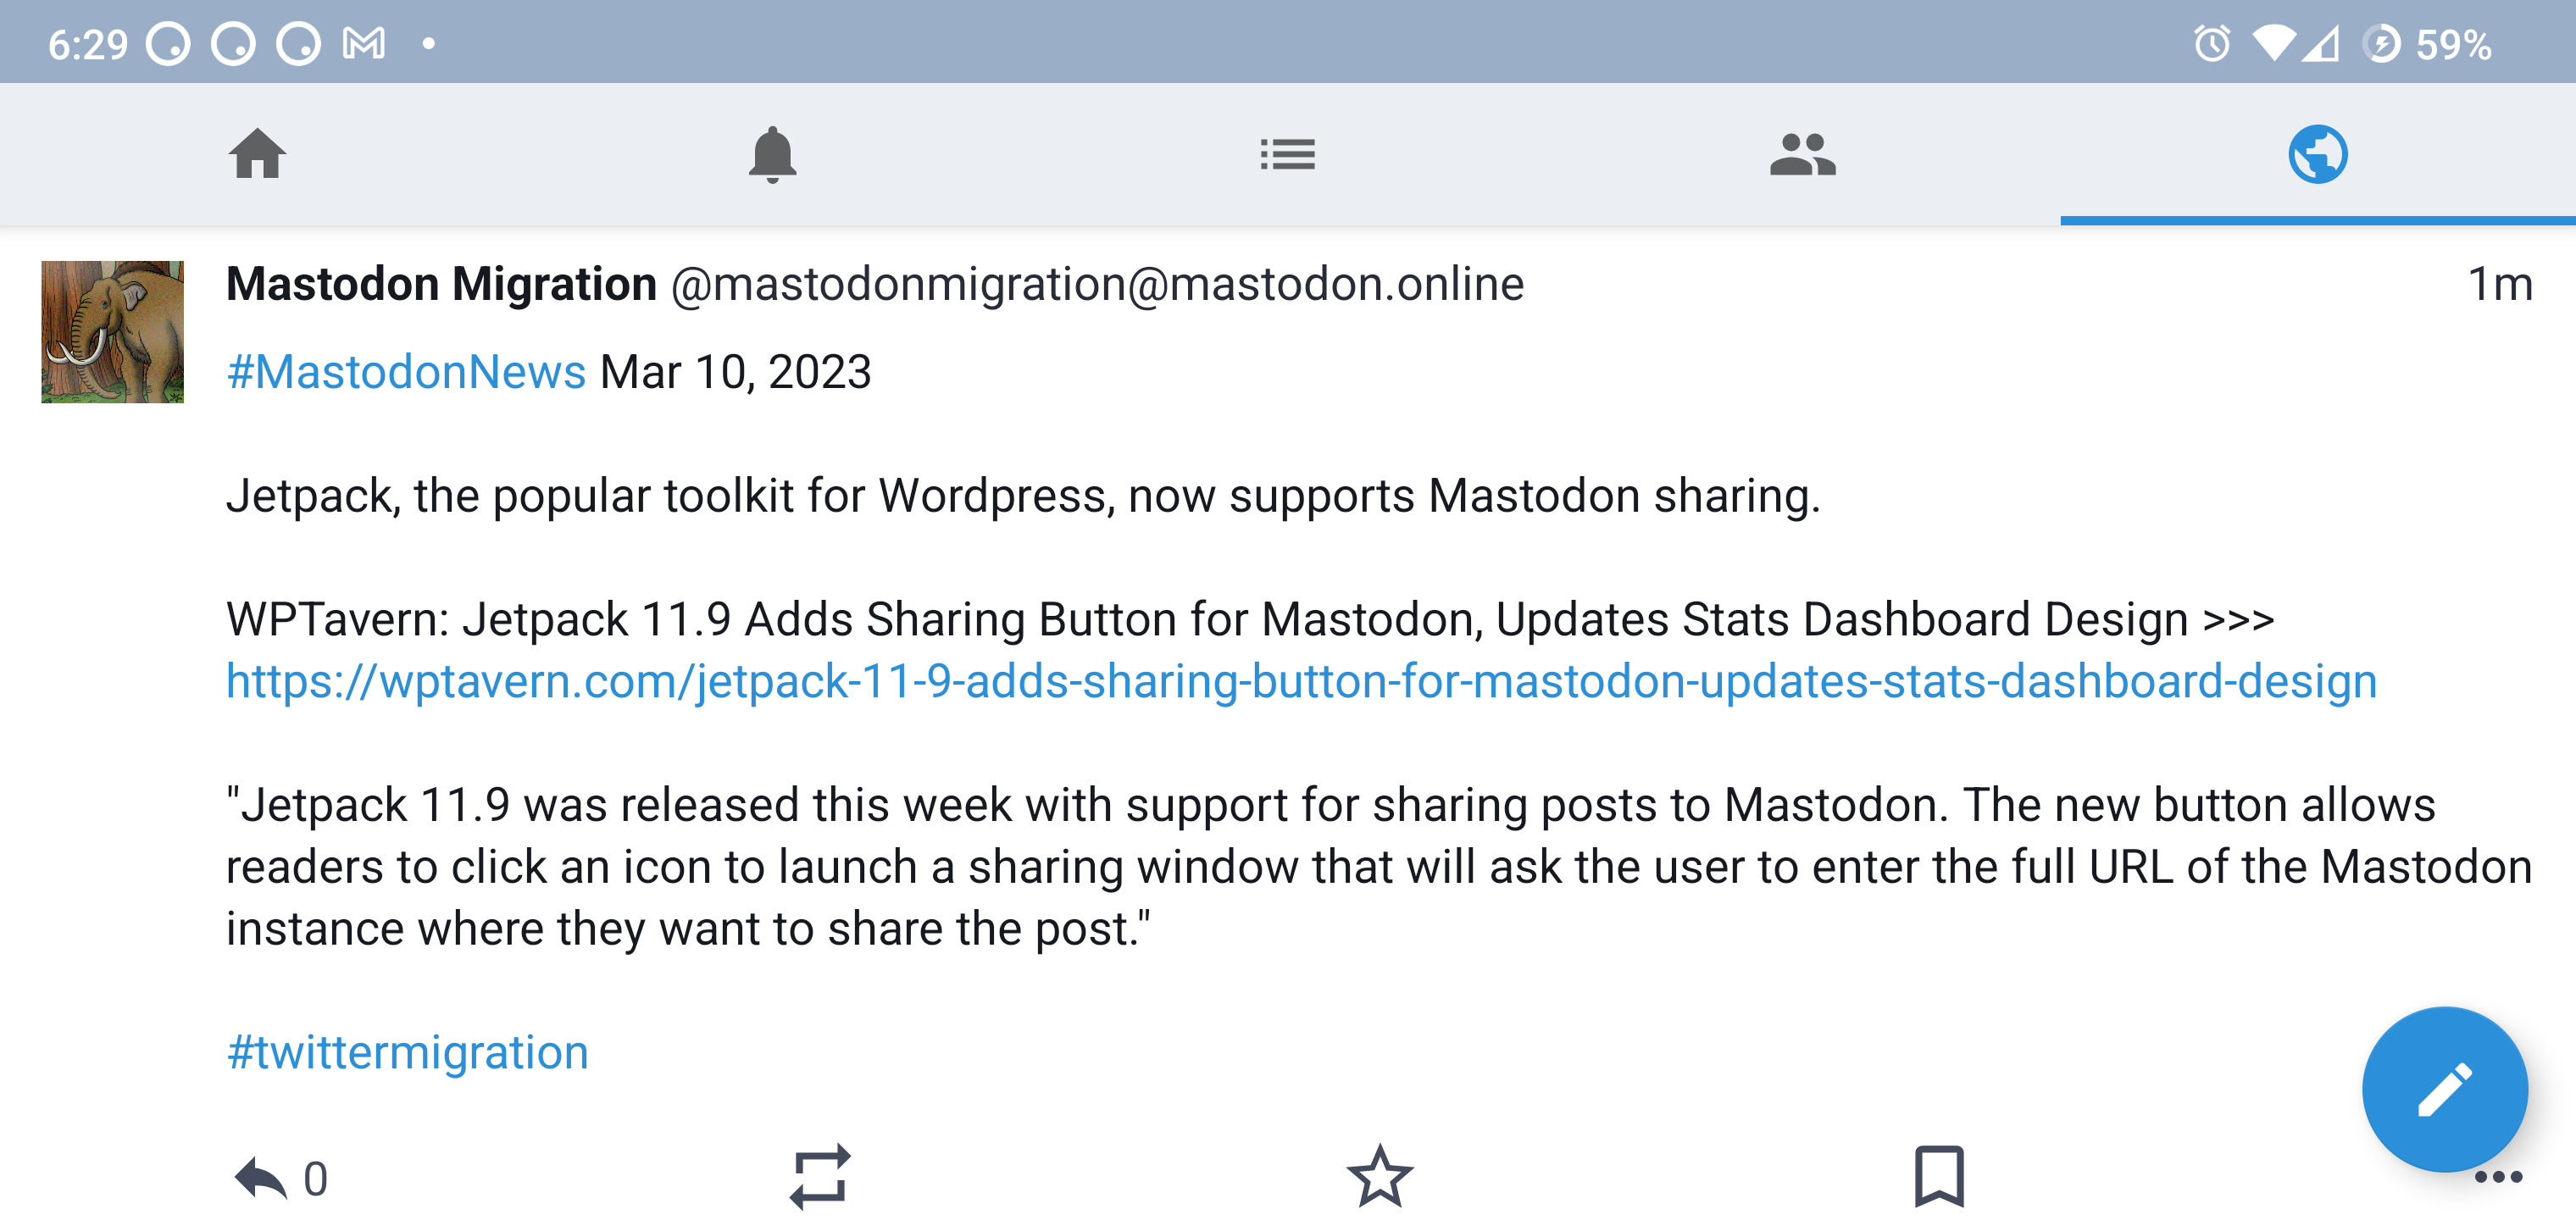Tap the 1m timestamp
This screenshot has height=1220, width=2576.
tap(2499, 284)
